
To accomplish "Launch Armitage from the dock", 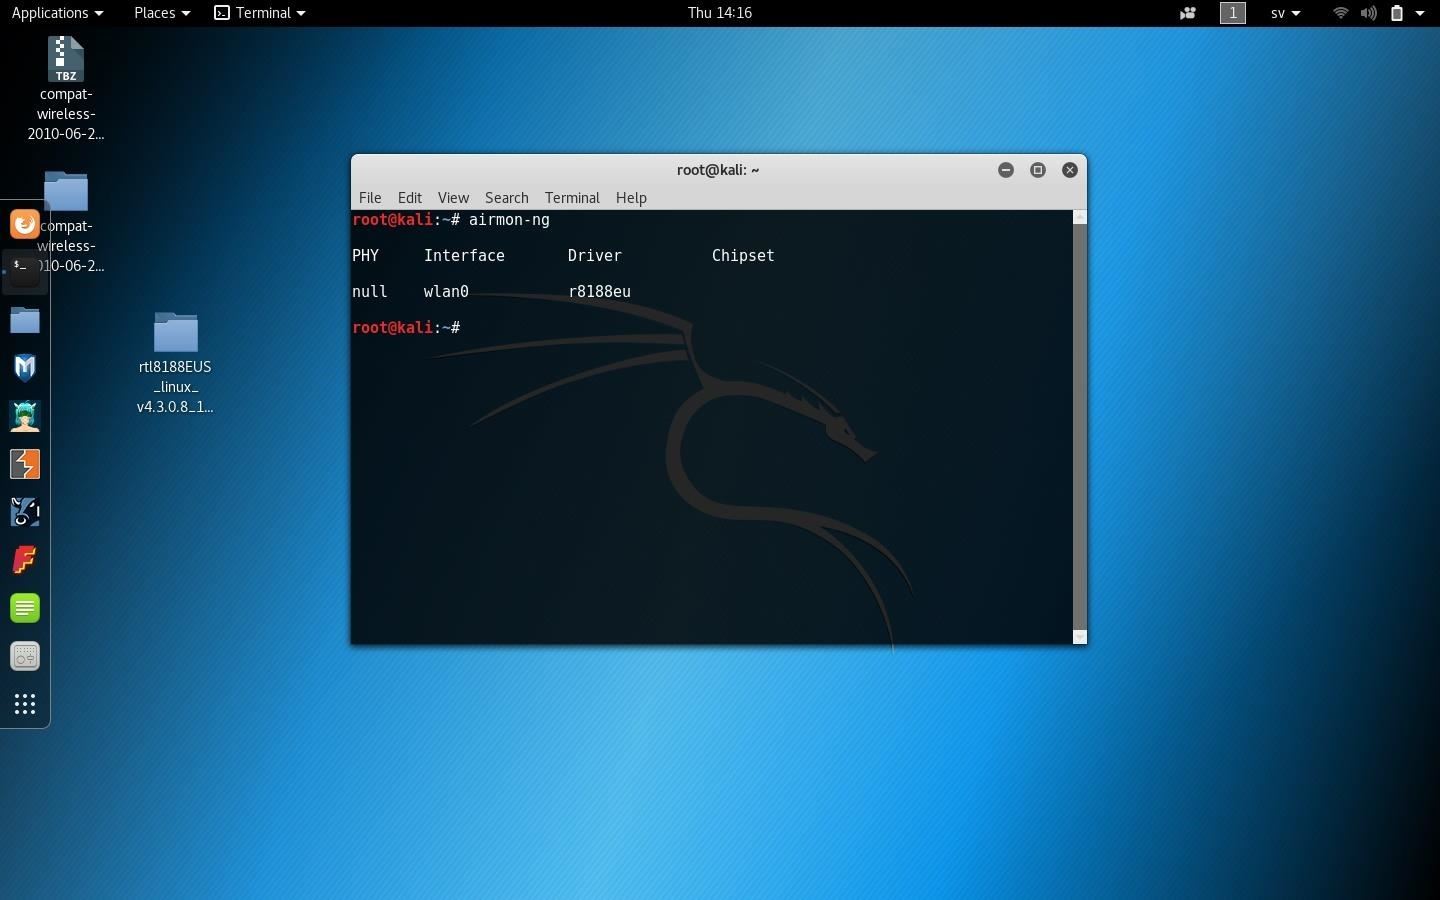I will [x=25, y=416].
